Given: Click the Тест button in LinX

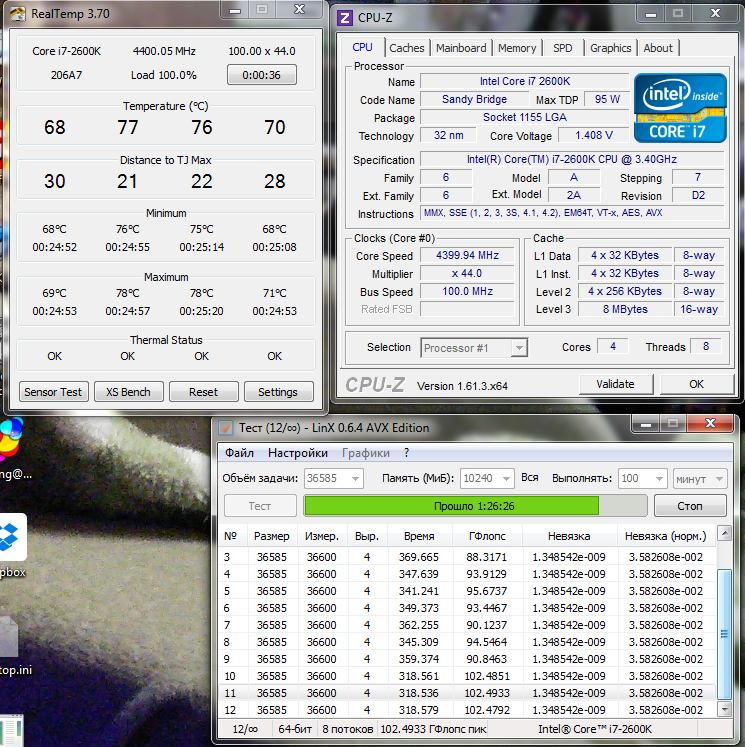Looking at the screenshot, I should 260,506.
